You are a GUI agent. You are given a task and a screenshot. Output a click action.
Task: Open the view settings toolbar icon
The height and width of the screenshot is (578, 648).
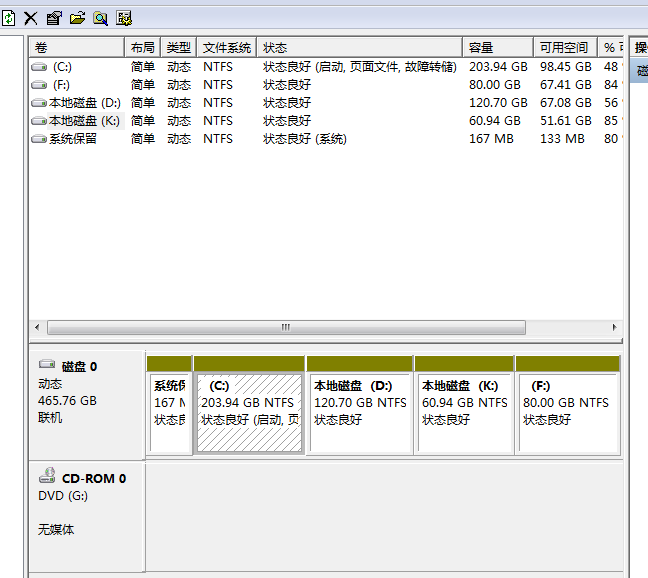(124, 18)
